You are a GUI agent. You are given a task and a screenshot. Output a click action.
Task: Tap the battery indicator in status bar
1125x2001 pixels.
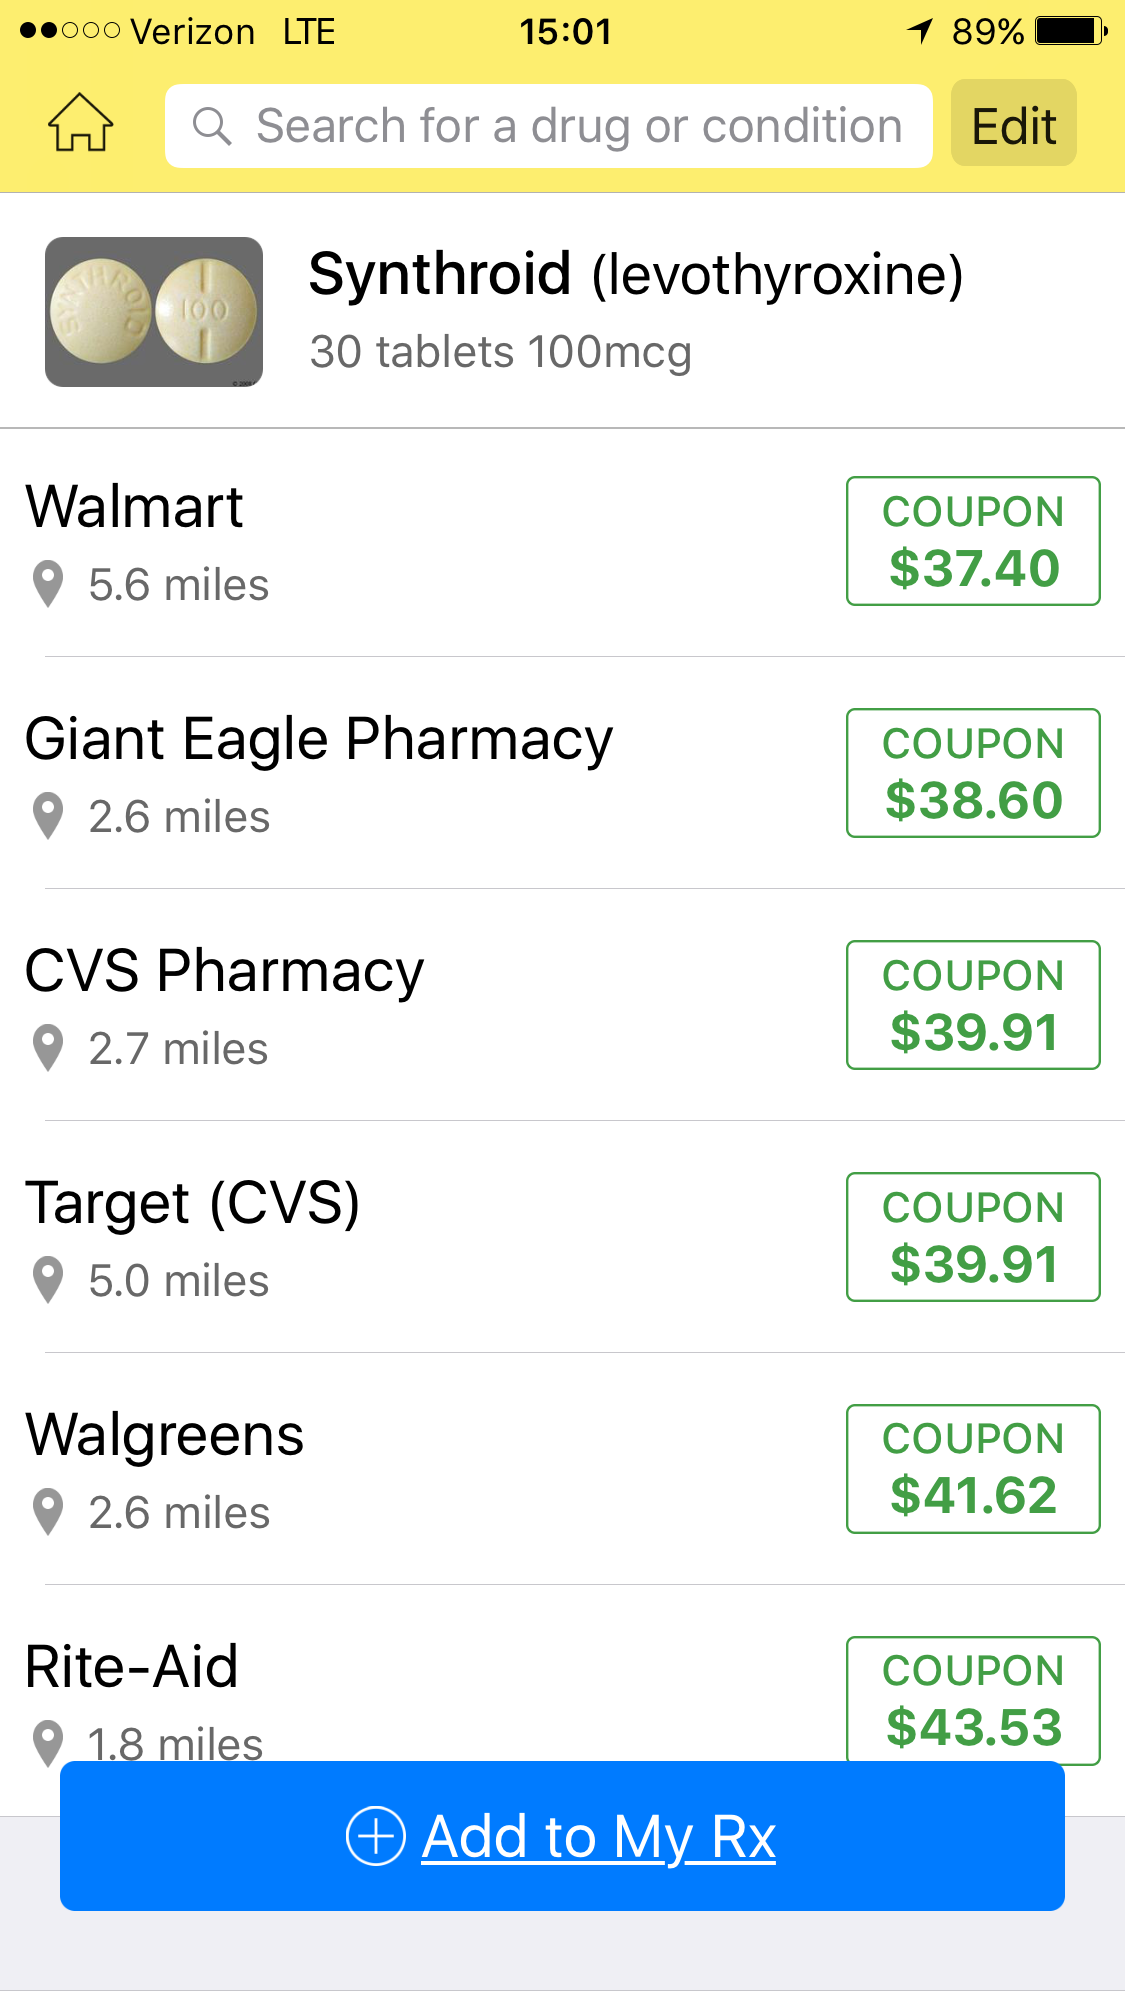[x=1071, y=32]
